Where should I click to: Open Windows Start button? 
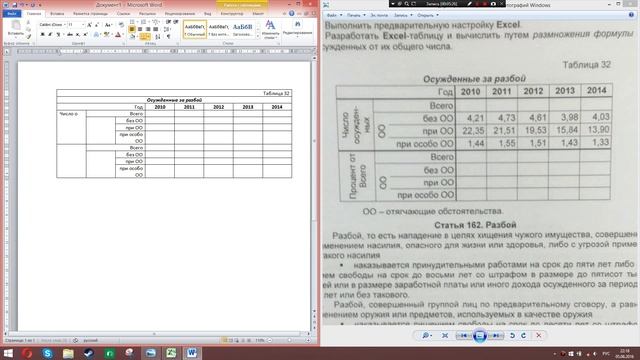click(8, 353)
